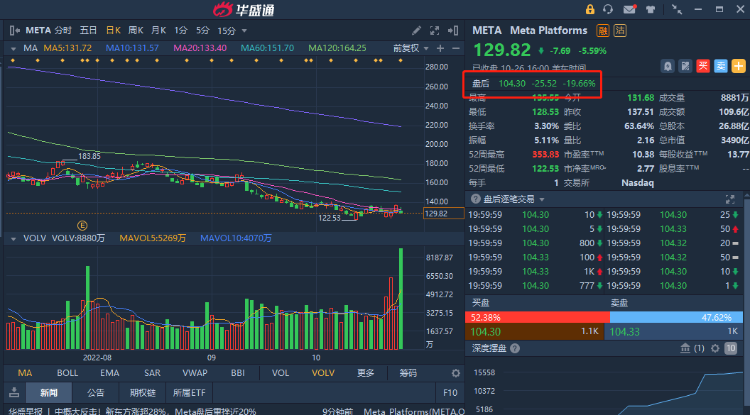Open the 期权链 option chain tab
The width and height of the screenshot is (750, 415).
pyautogui.click(x=143, y=393)
